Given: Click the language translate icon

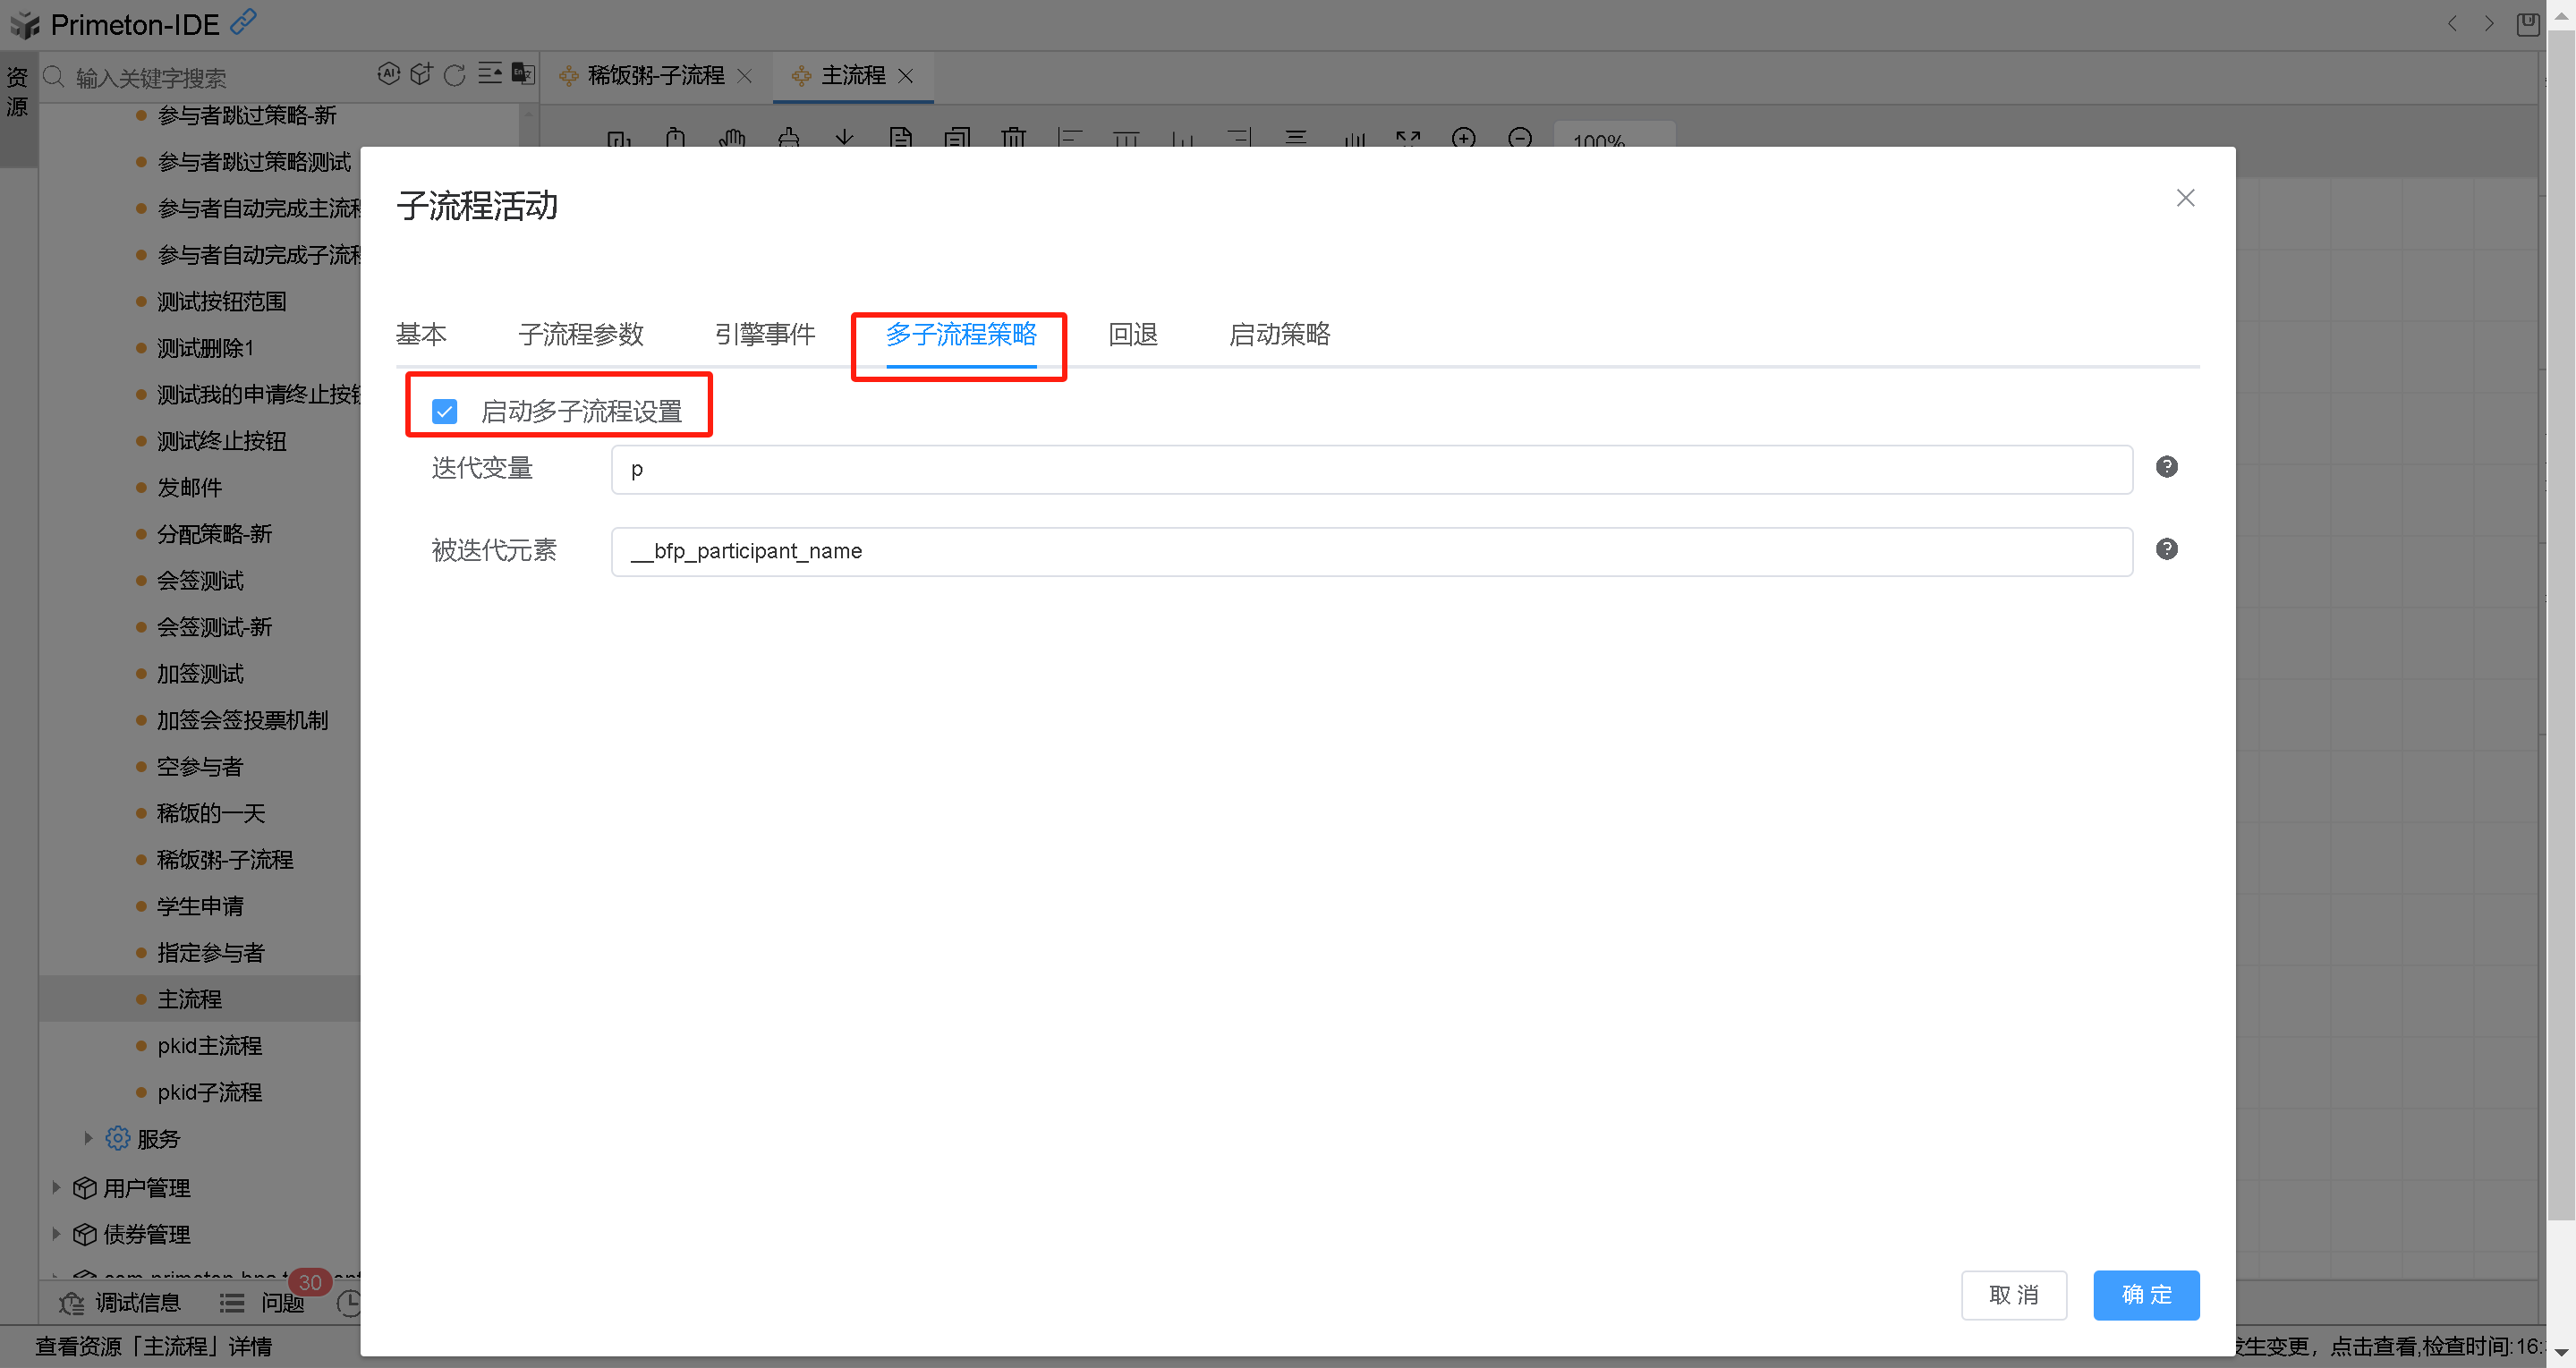Looking at the screenshot, I should pyautogui.click(x=522, y=74).
